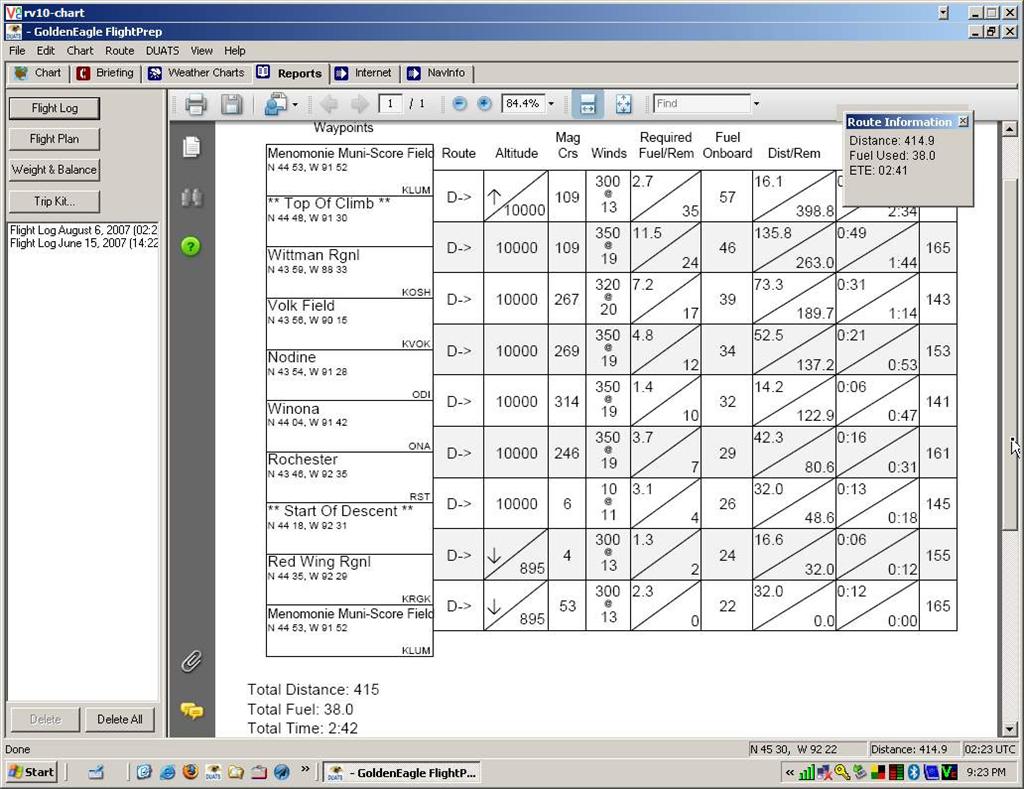Click the Red Wing Rgnl waypoint text
Image resolution: width=1024 pixels, height=789 pixels.
319,562
